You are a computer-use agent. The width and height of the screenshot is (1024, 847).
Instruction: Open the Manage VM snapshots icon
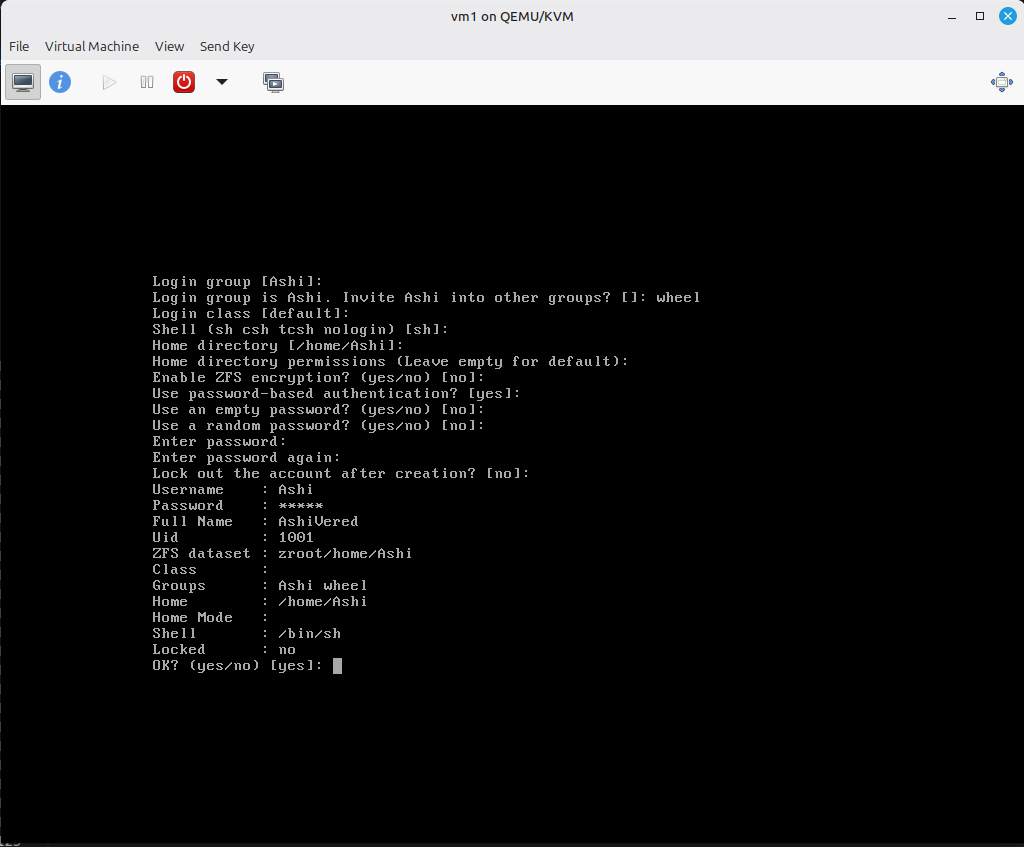click(x=273, y=82)
